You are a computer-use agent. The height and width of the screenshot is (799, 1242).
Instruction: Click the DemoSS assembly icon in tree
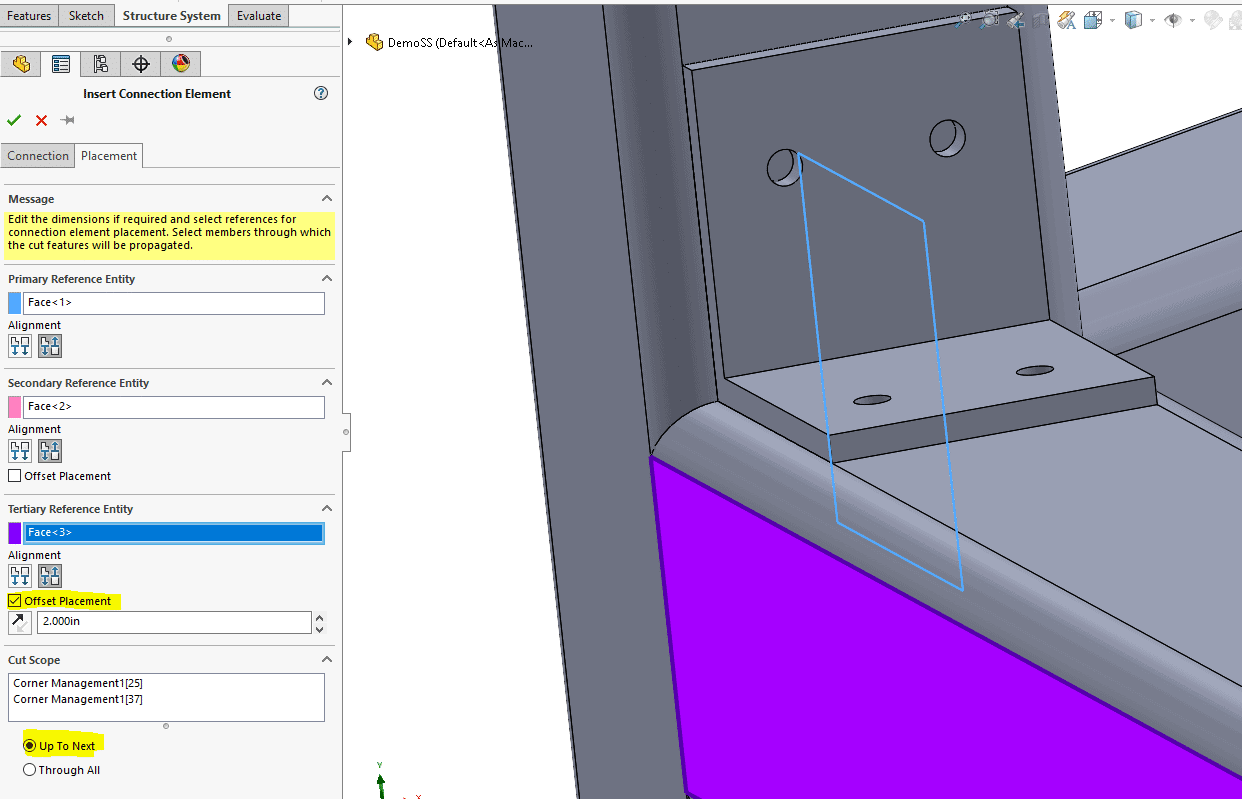pos(375,42)
